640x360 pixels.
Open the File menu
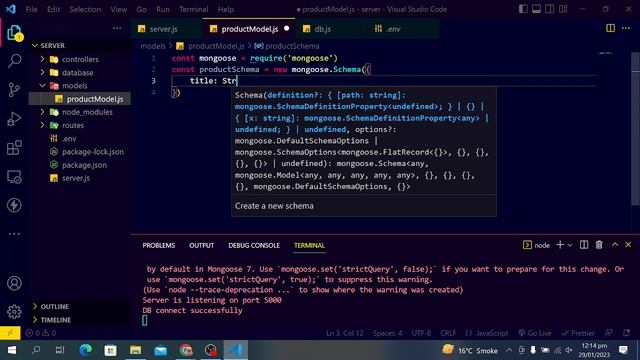click(x=31, y=9)
